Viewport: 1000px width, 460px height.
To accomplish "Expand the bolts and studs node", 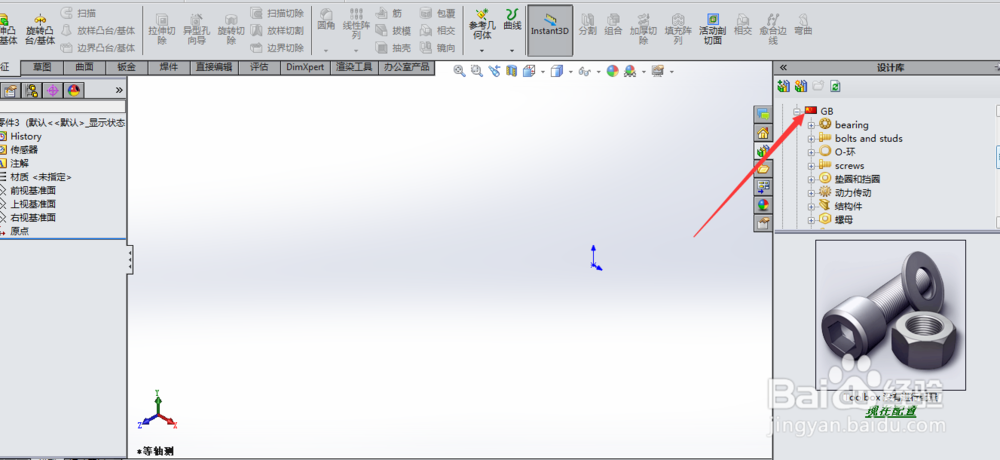I will pyautogui.click(x=811, y=138).
